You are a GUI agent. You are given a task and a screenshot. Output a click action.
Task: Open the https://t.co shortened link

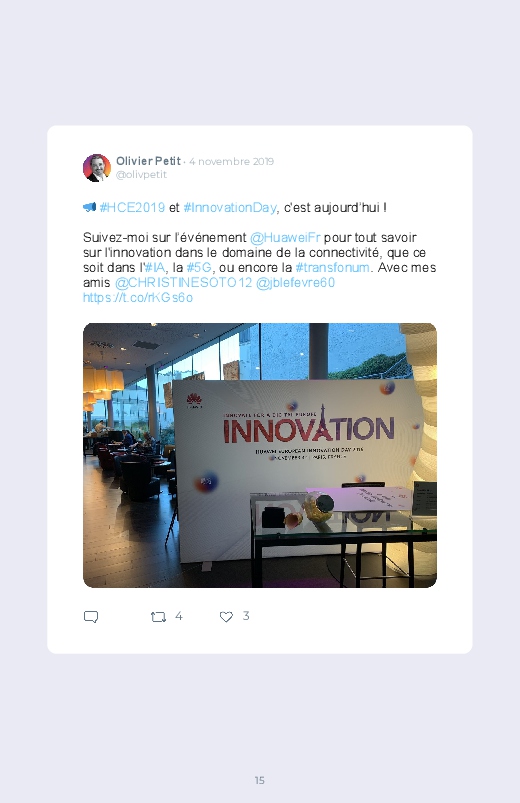click(x=138, y=298)
